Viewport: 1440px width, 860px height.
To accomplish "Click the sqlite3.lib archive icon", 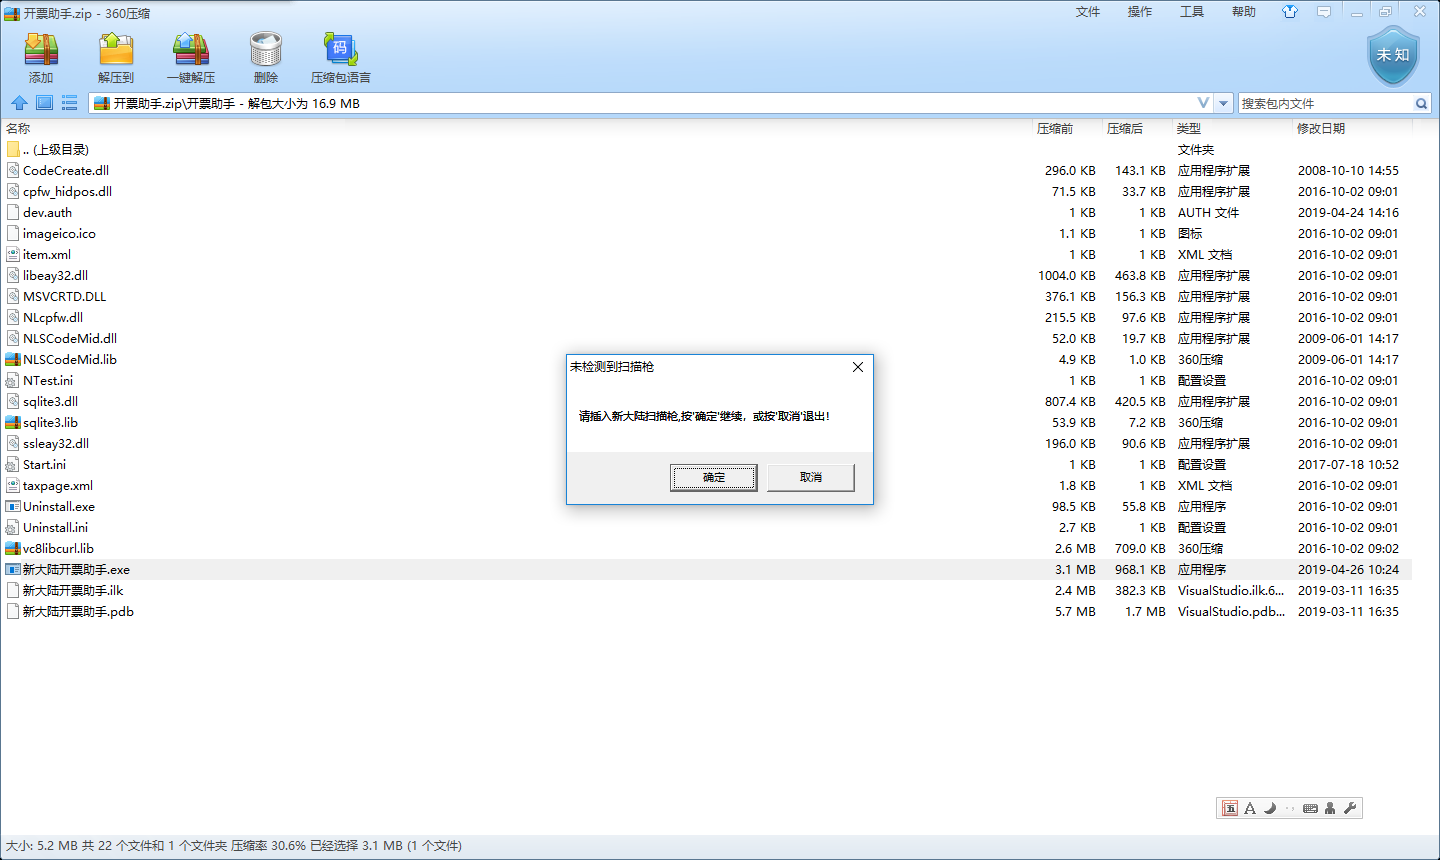I will [x=13, y=422].
